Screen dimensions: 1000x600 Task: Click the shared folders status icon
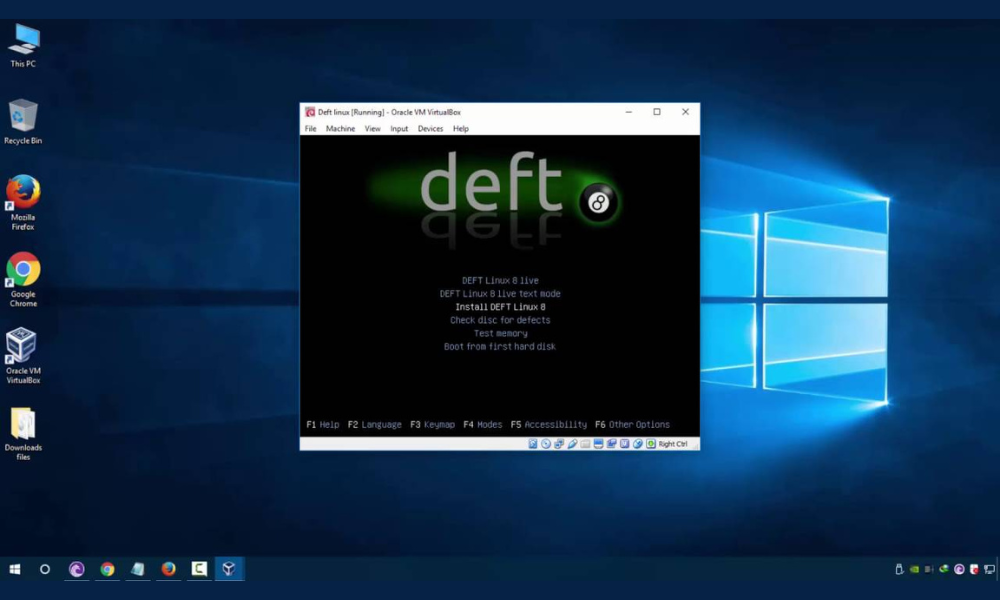[x=585, y=444]
